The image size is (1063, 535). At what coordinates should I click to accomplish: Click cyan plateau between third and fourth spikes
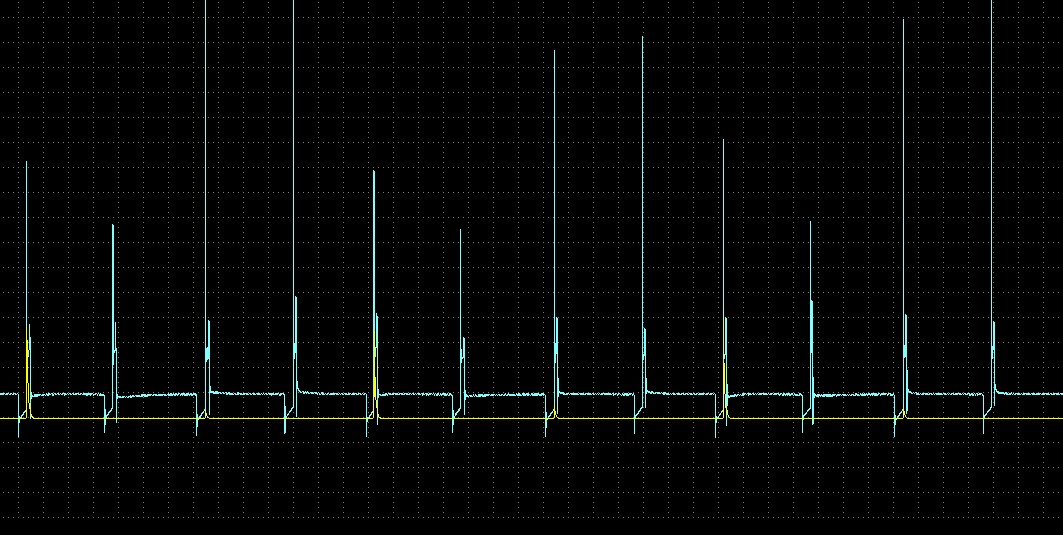[x=250, y=392]
